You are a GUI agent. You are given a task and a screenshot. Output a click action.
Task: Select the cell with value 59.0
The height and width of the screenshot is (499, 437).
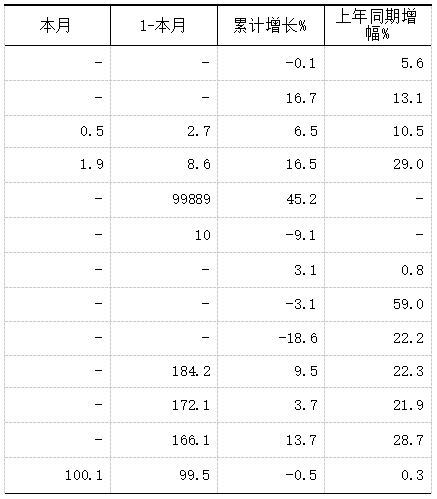click(x=378, y=304)
